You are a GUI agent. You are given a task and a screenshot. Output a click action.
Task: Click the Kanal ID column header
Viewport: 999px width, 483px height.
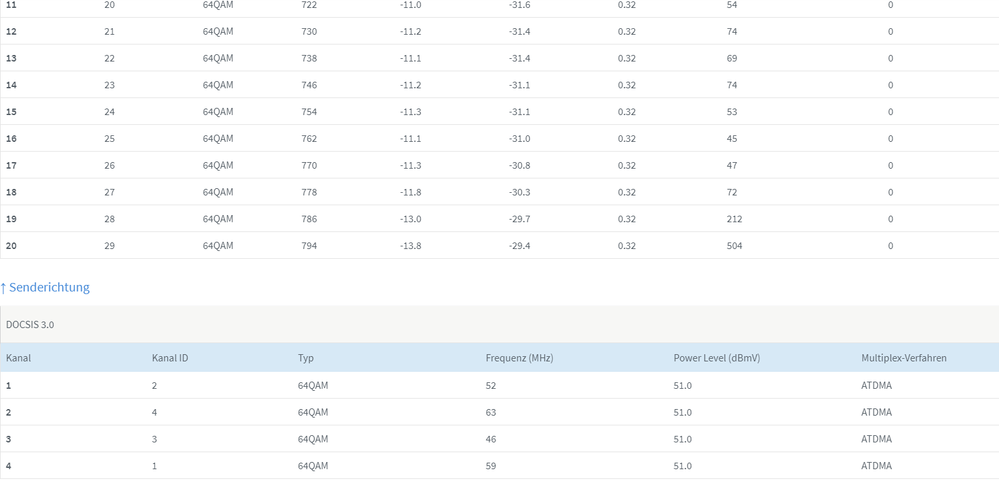pyautogui.click(x=170, y=358)
